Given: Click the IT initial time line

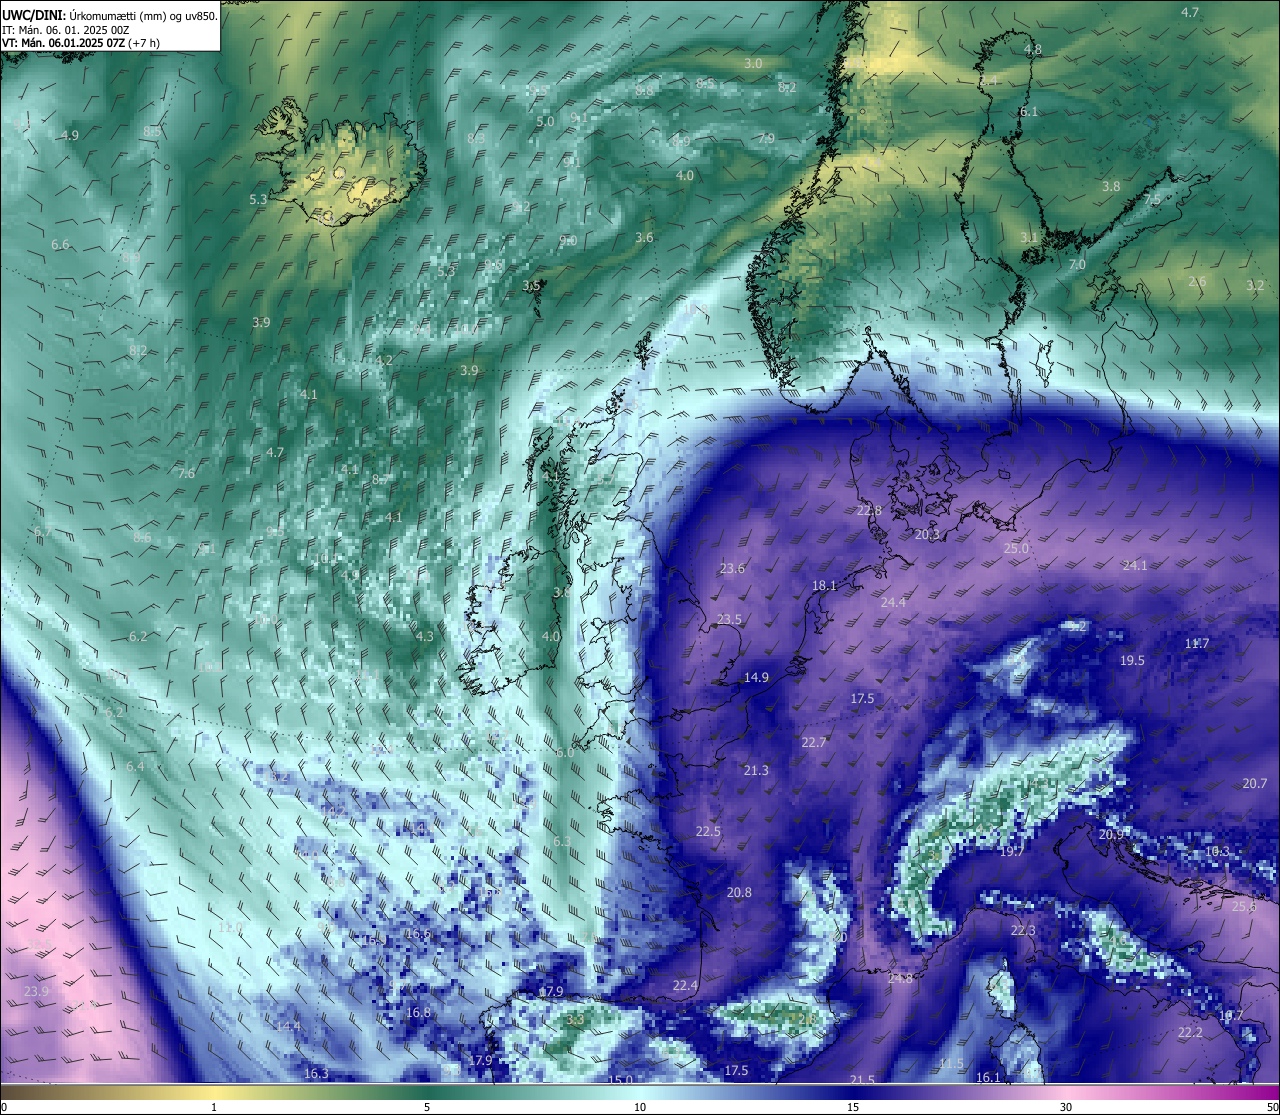Looking at the screenshot, I should [66, 30].
